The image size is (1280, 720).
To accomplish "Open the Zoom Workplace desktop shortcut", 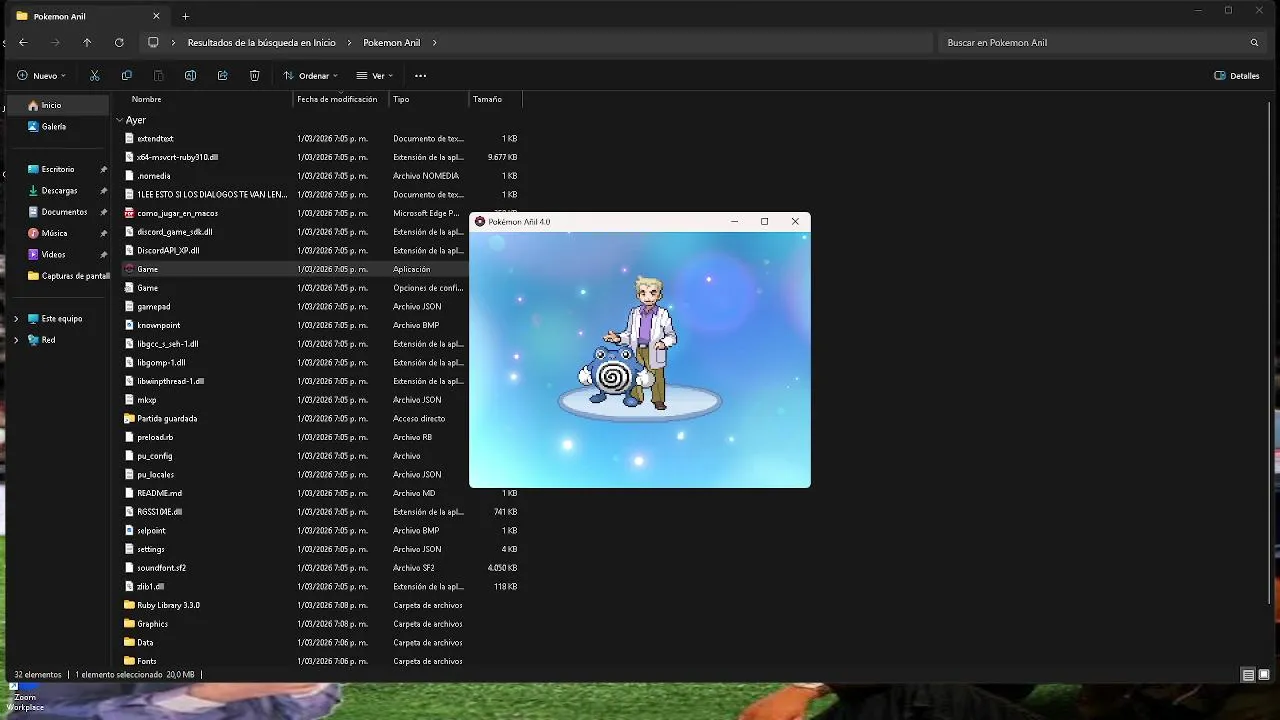I will click(24, 698).
